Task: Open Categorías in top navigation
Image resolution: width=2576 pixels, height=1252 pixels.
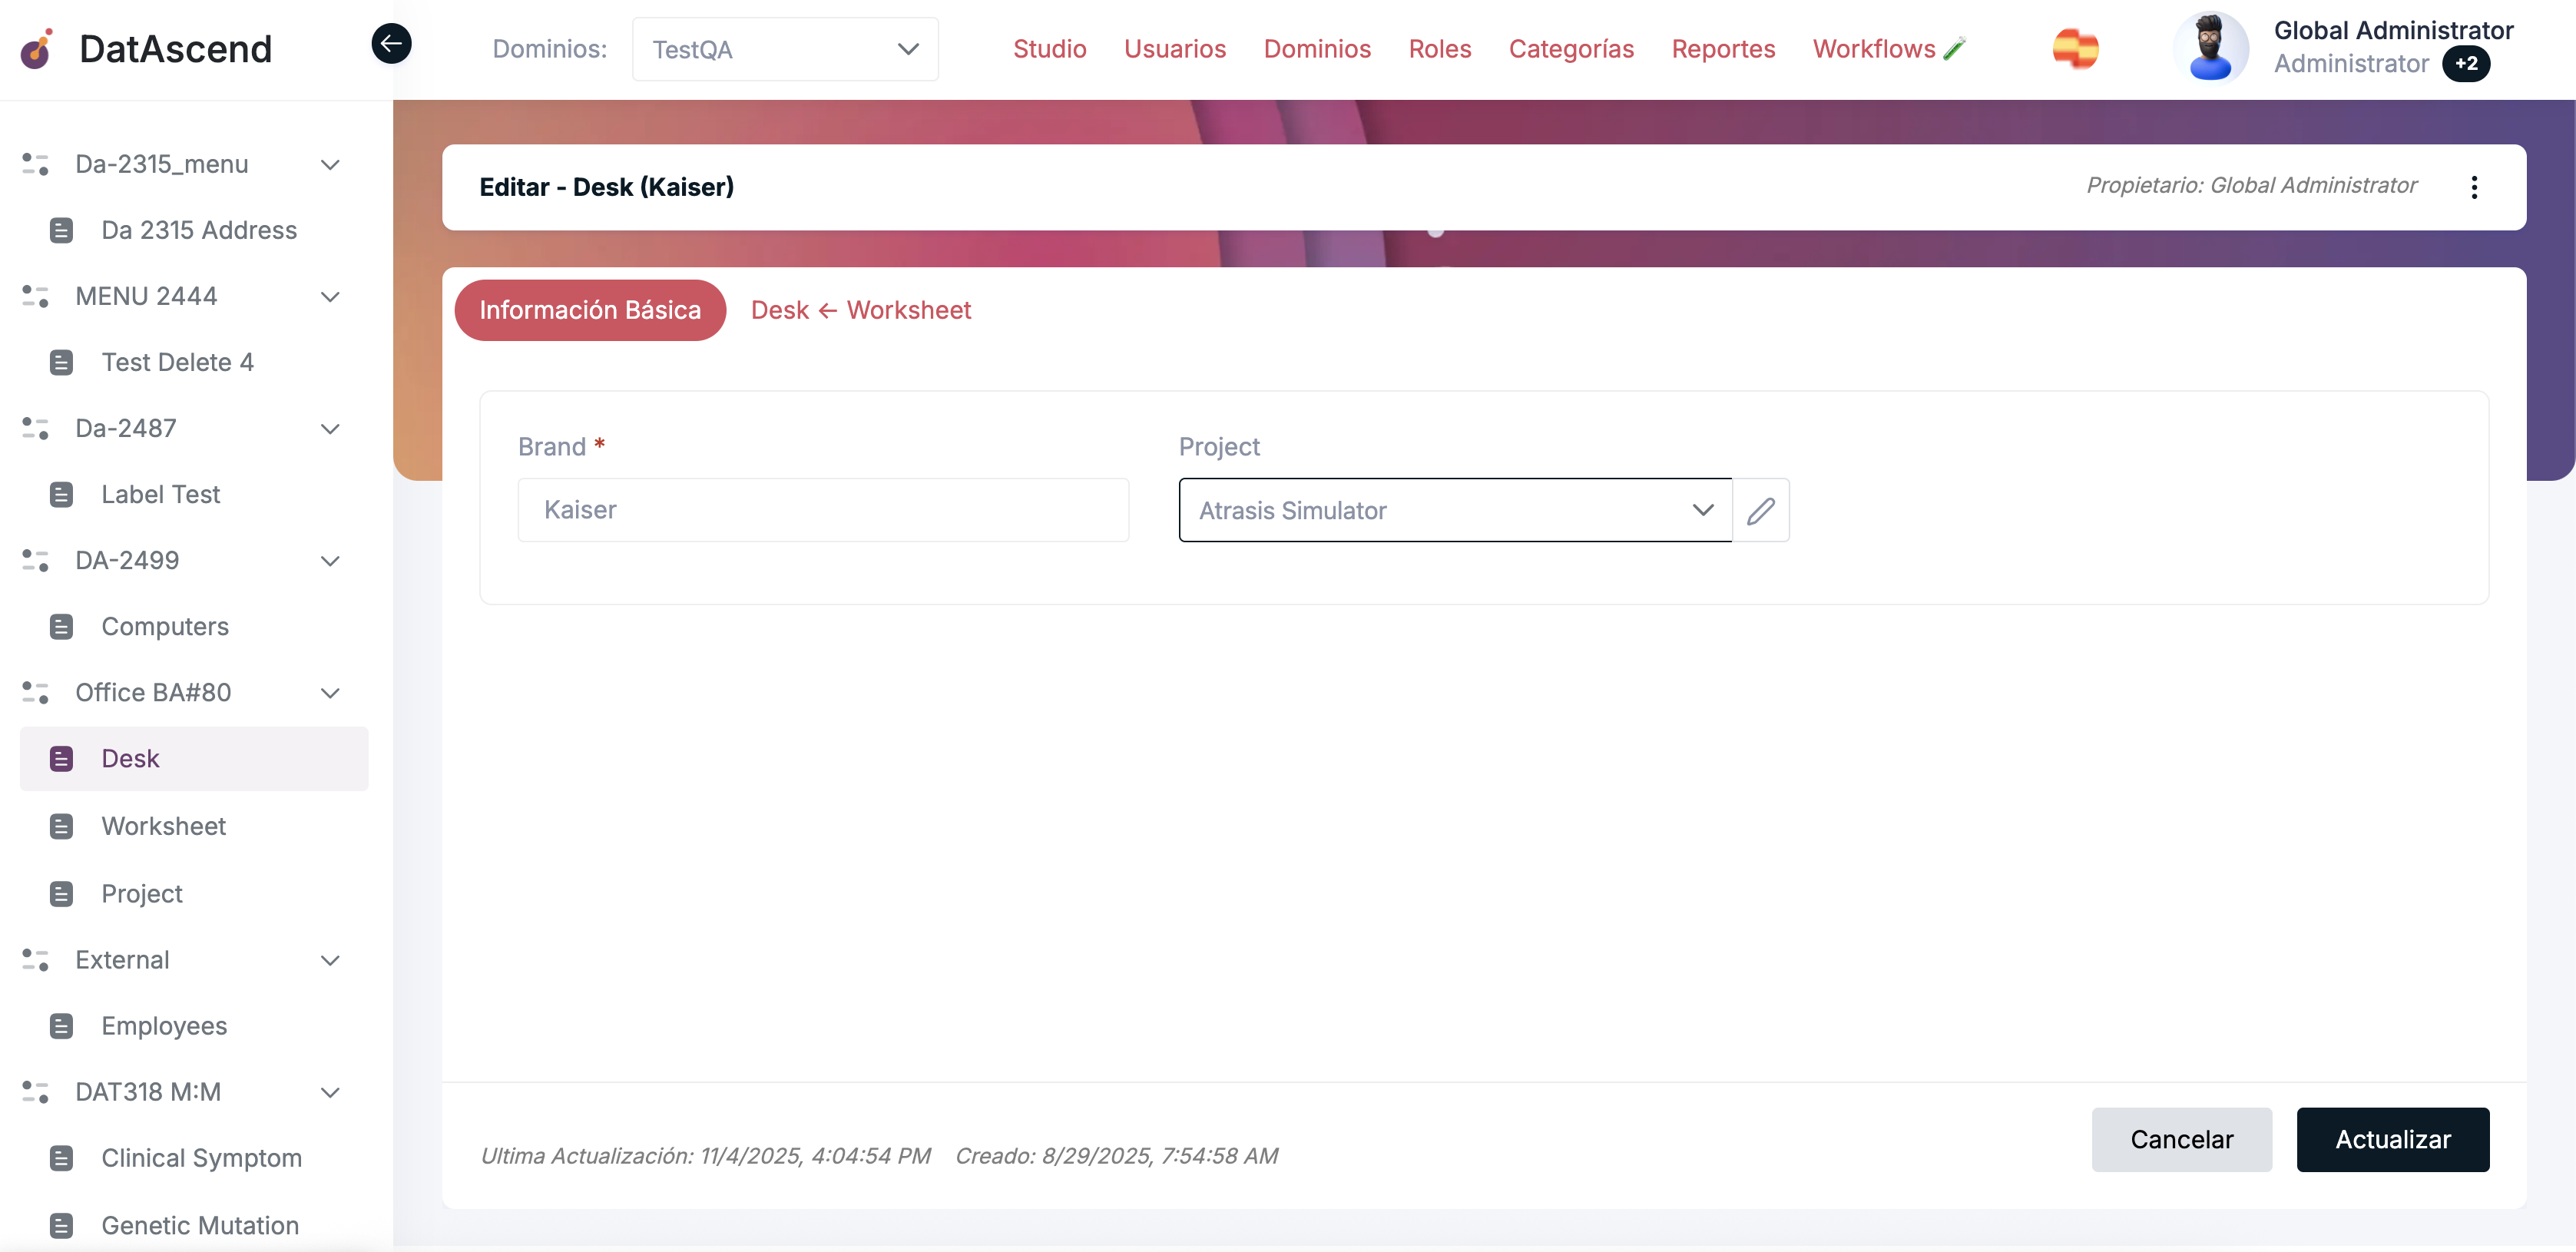Action: (1570, 49)
